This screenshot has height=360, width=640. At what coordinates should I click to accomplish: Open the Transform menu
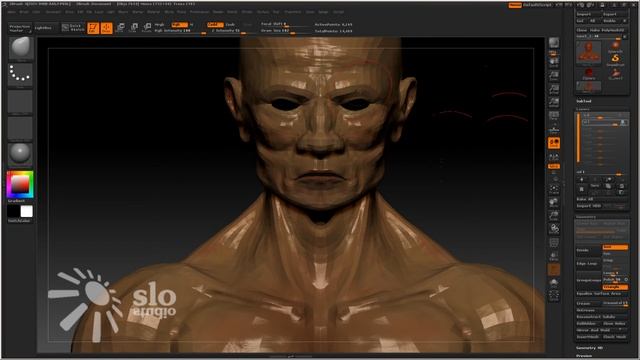[x=293, y=12]
